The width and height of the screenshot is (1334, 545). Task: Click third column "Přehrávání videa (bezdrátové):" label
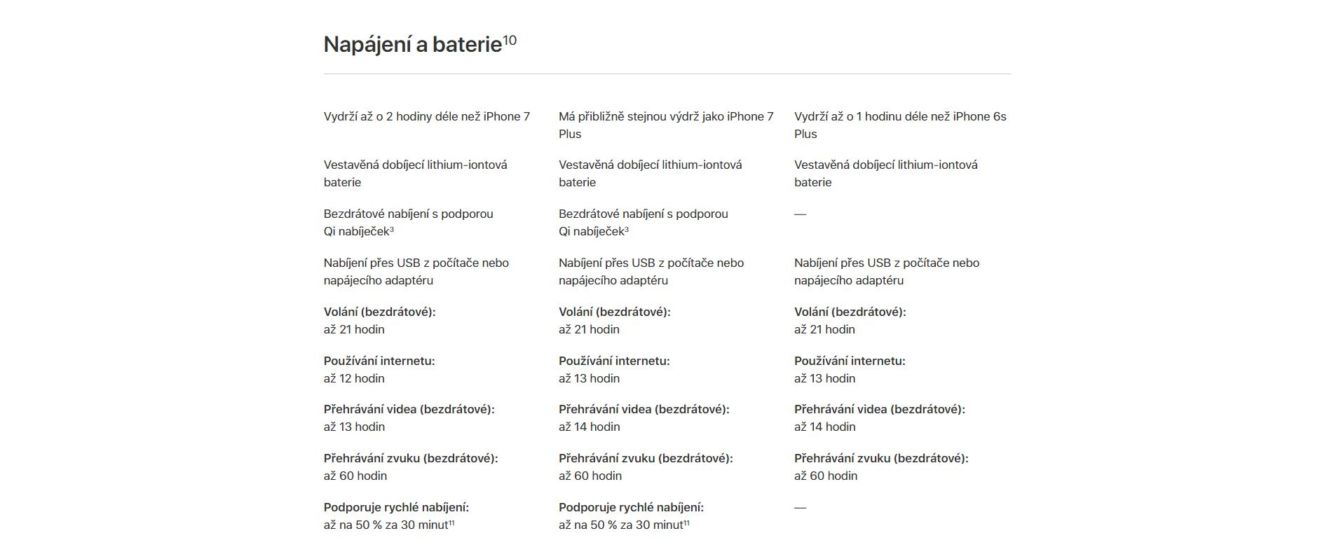point(879,409)
